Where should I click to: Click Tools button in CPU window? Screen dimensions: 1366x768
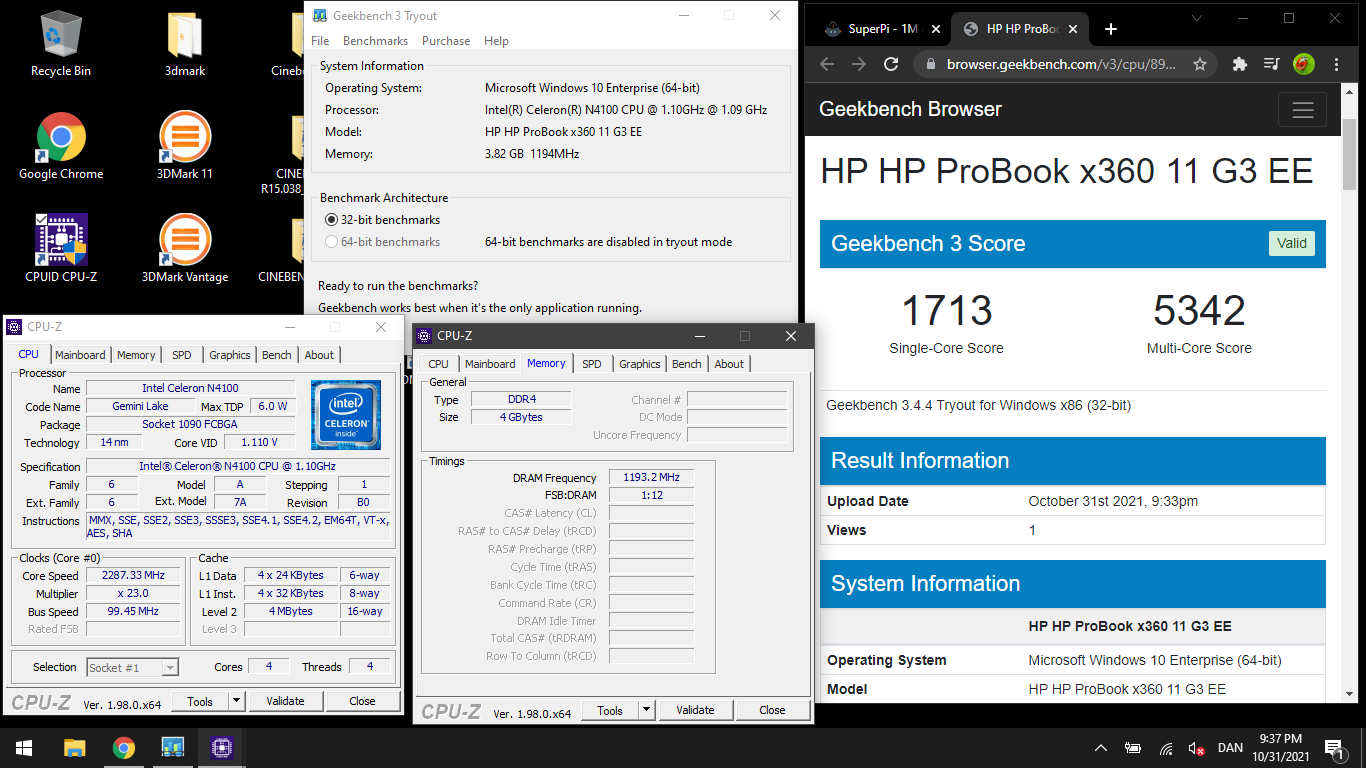pyautogui.click(x=200, y=701)
